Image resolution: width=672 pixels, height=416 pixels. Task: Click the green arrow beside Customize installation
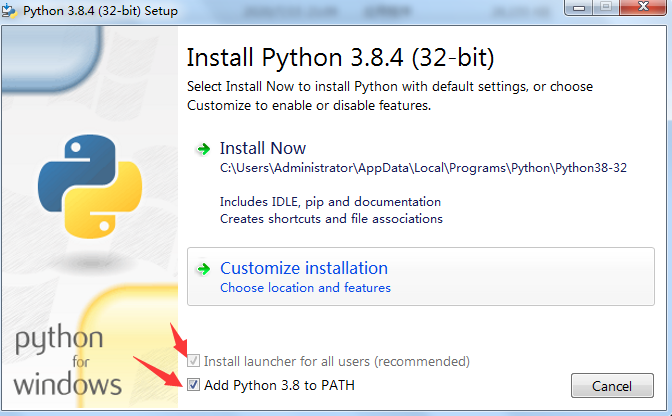(203, 269)
